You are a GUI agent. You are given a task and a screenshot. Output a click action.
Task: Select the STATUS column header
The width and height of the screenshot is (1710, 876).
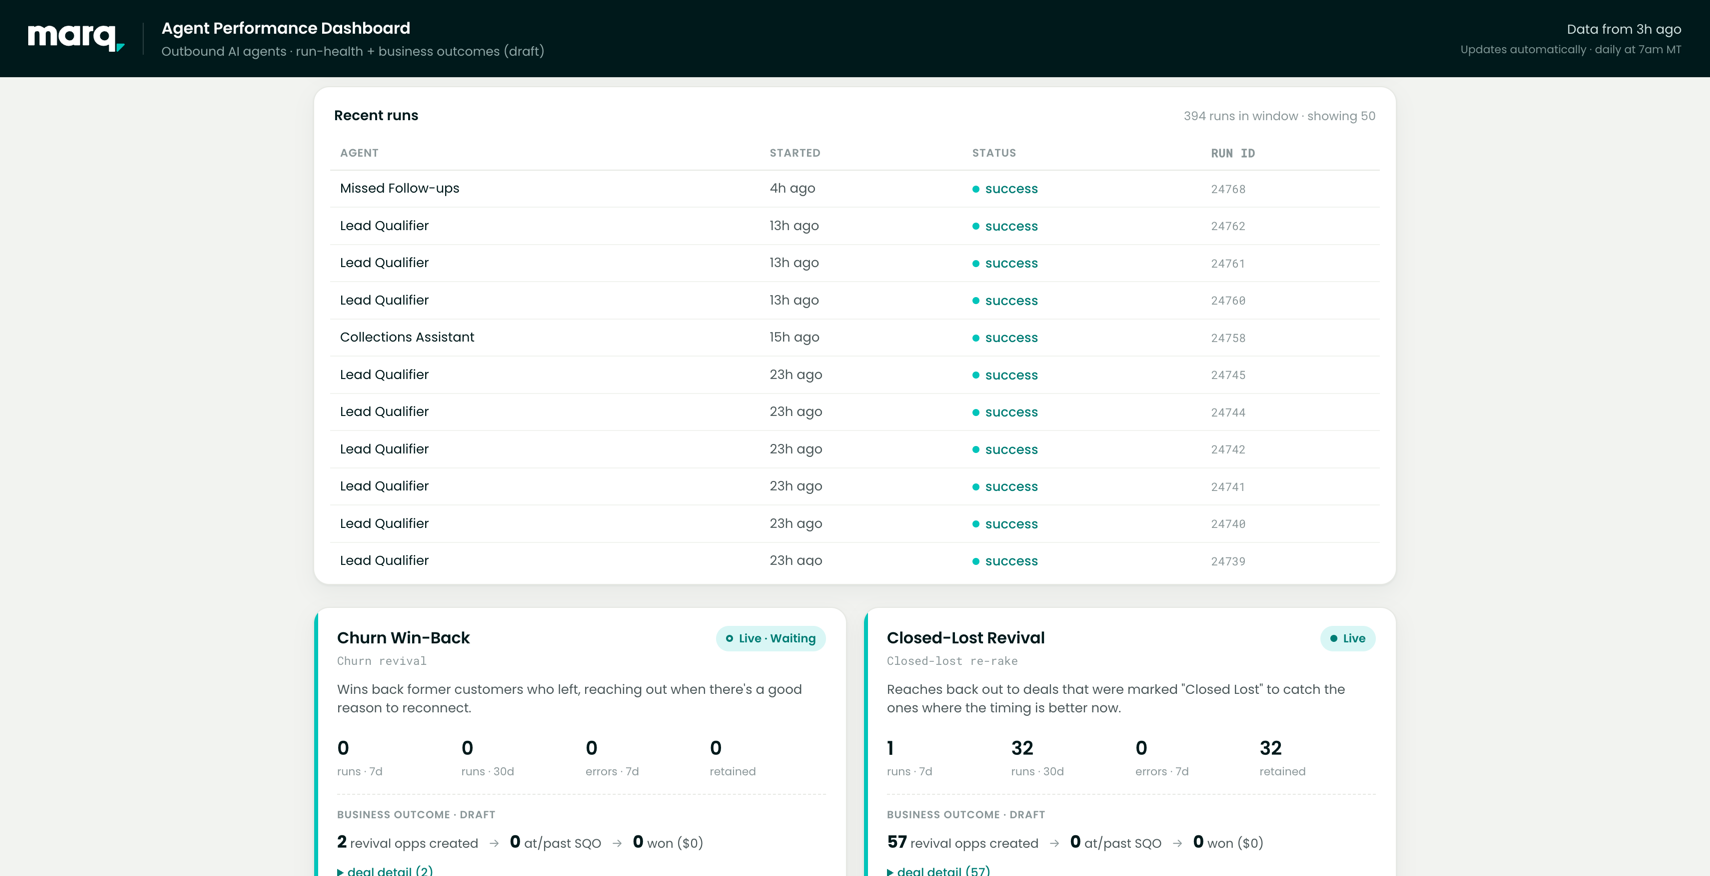pyautogui.click(x=994, y=153)
